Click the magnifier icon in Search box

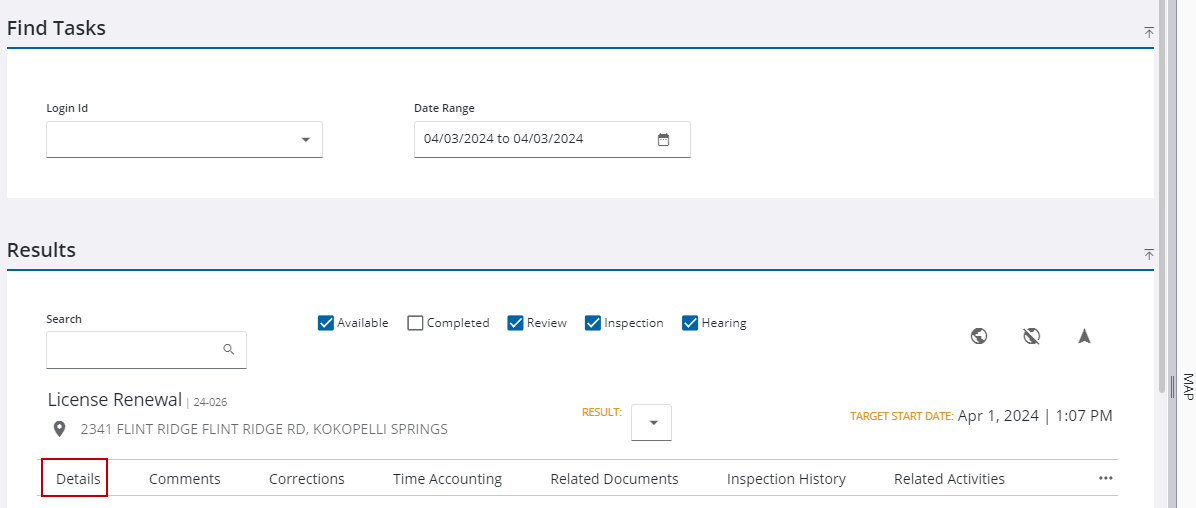tap(229, 350)
